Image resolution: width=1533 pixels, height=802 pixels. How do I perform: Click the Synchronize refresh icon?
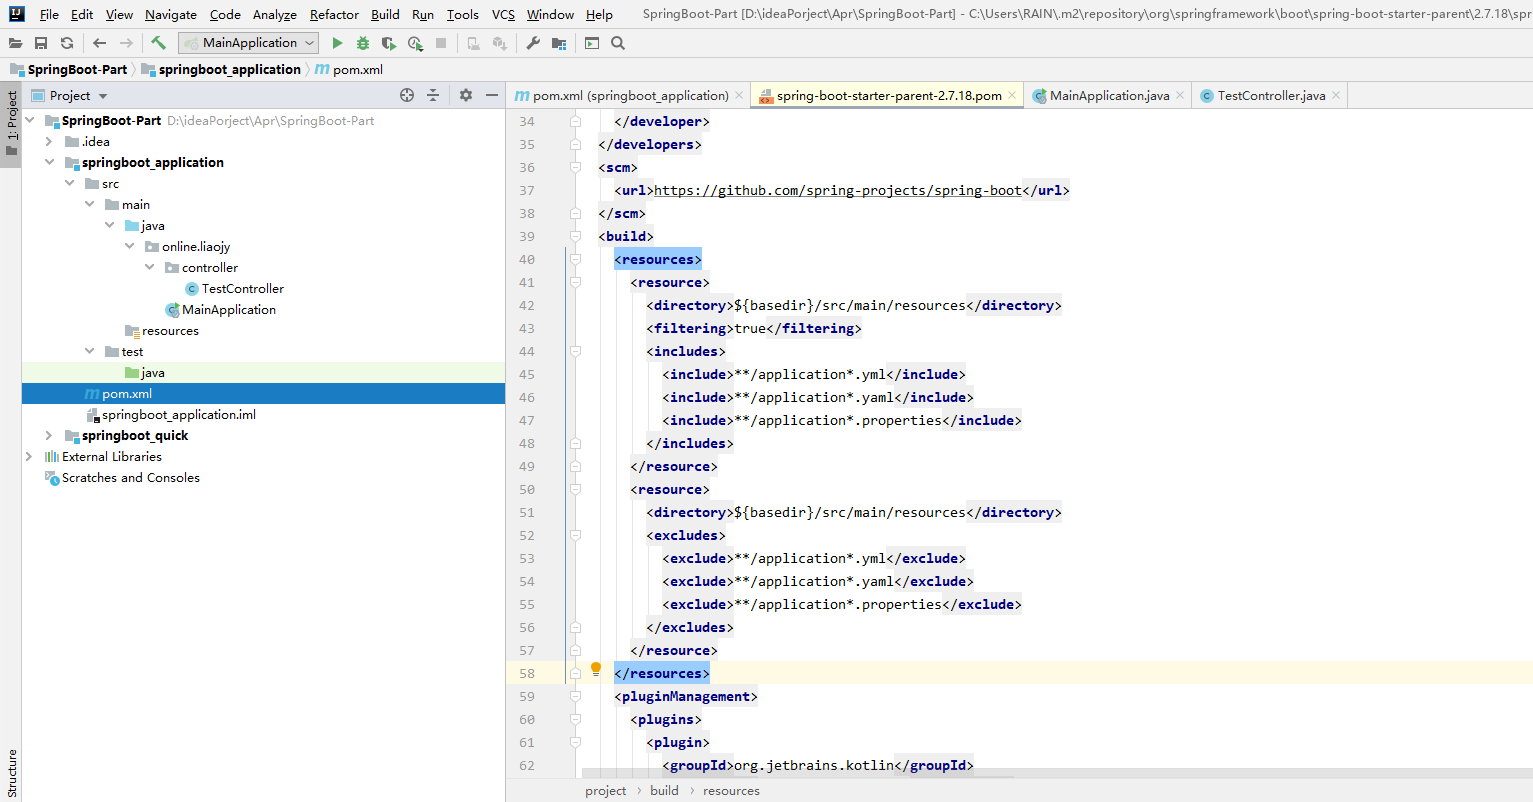(x=67, y=43)
